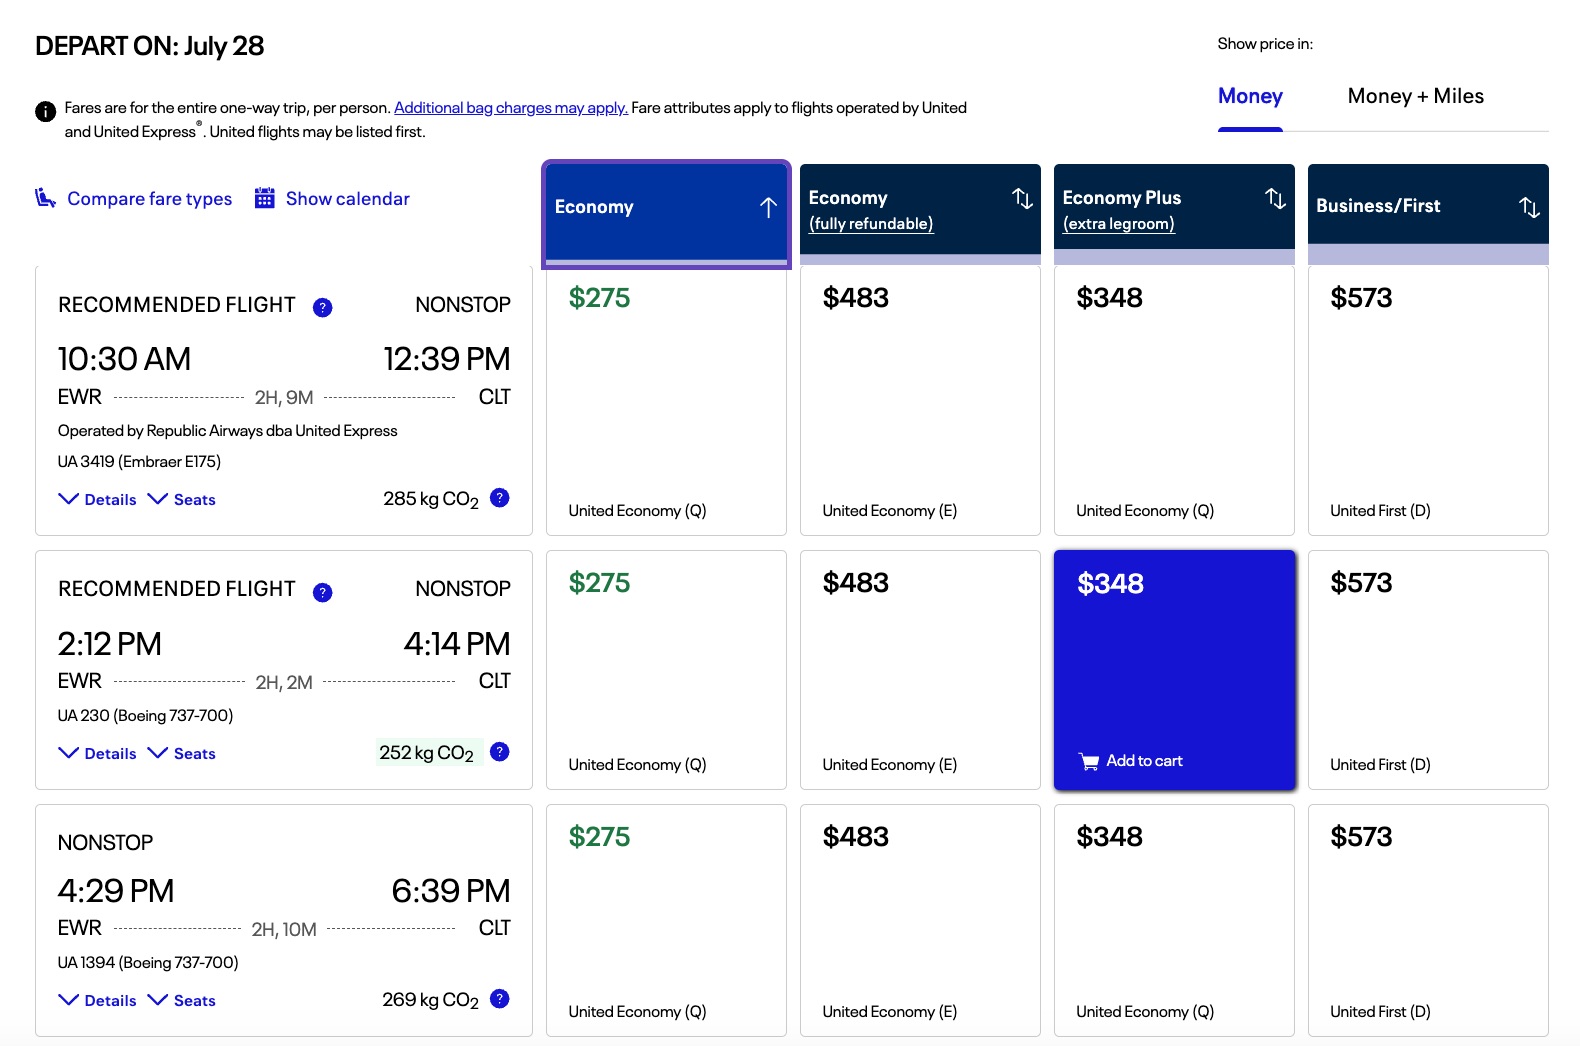Open help icon next to 2:12 PM Recommended Flight
The image size is (1580, 1046).
click(322, 592)
